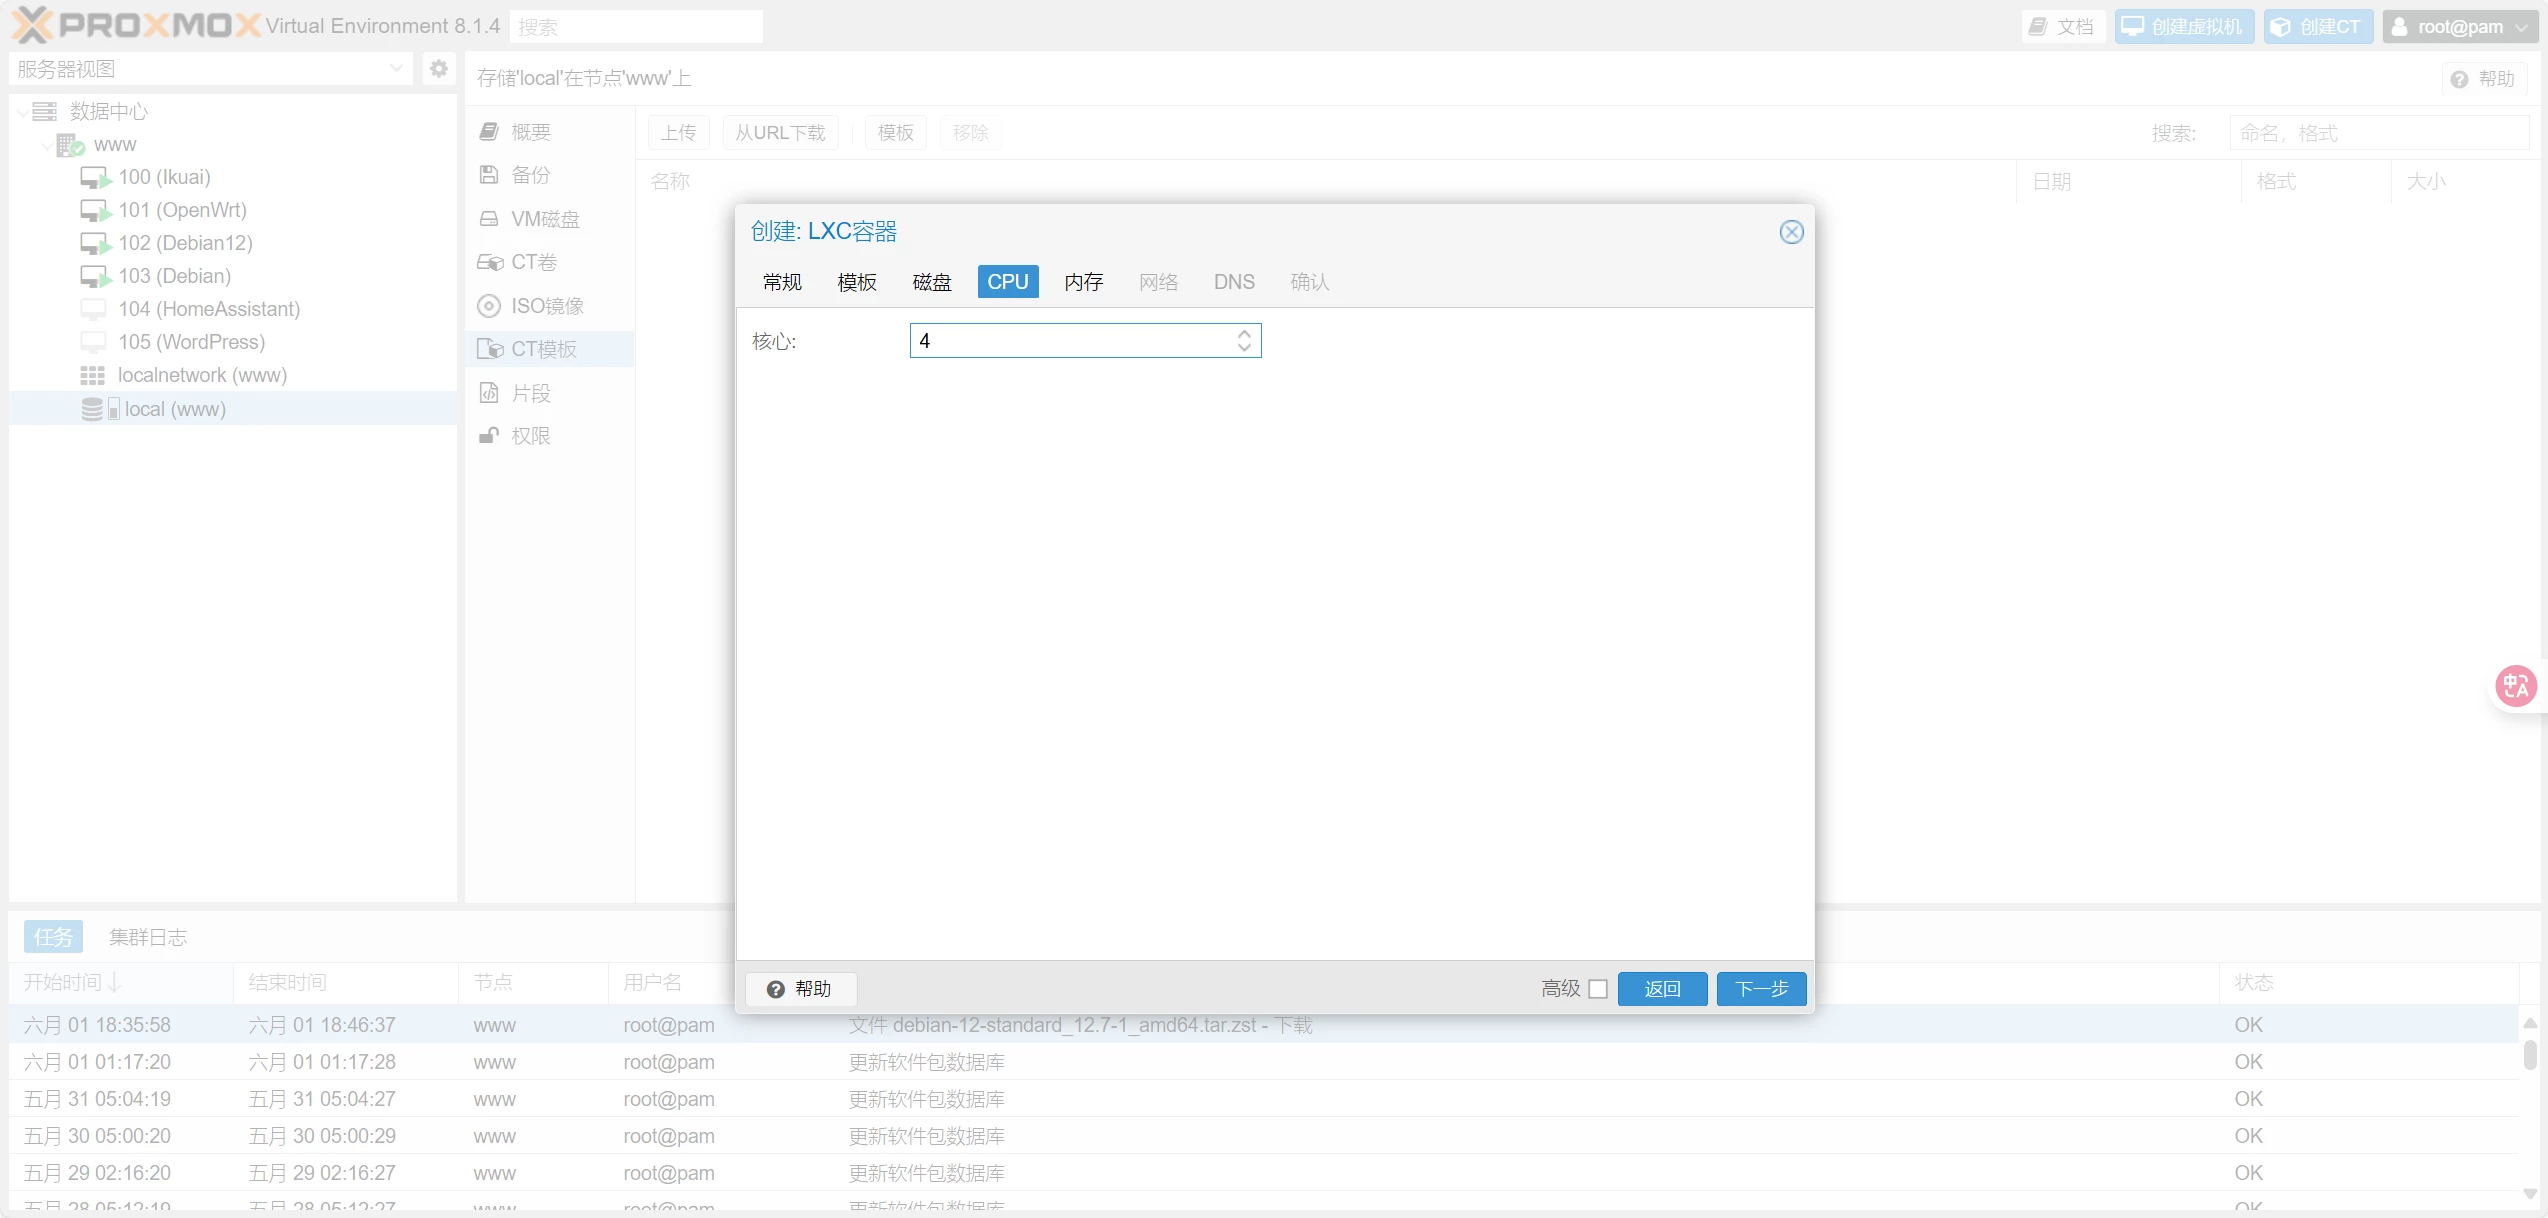Click the server view settings gear
Viewport: 2548px width, 1218px height.
tap(438, 69)
